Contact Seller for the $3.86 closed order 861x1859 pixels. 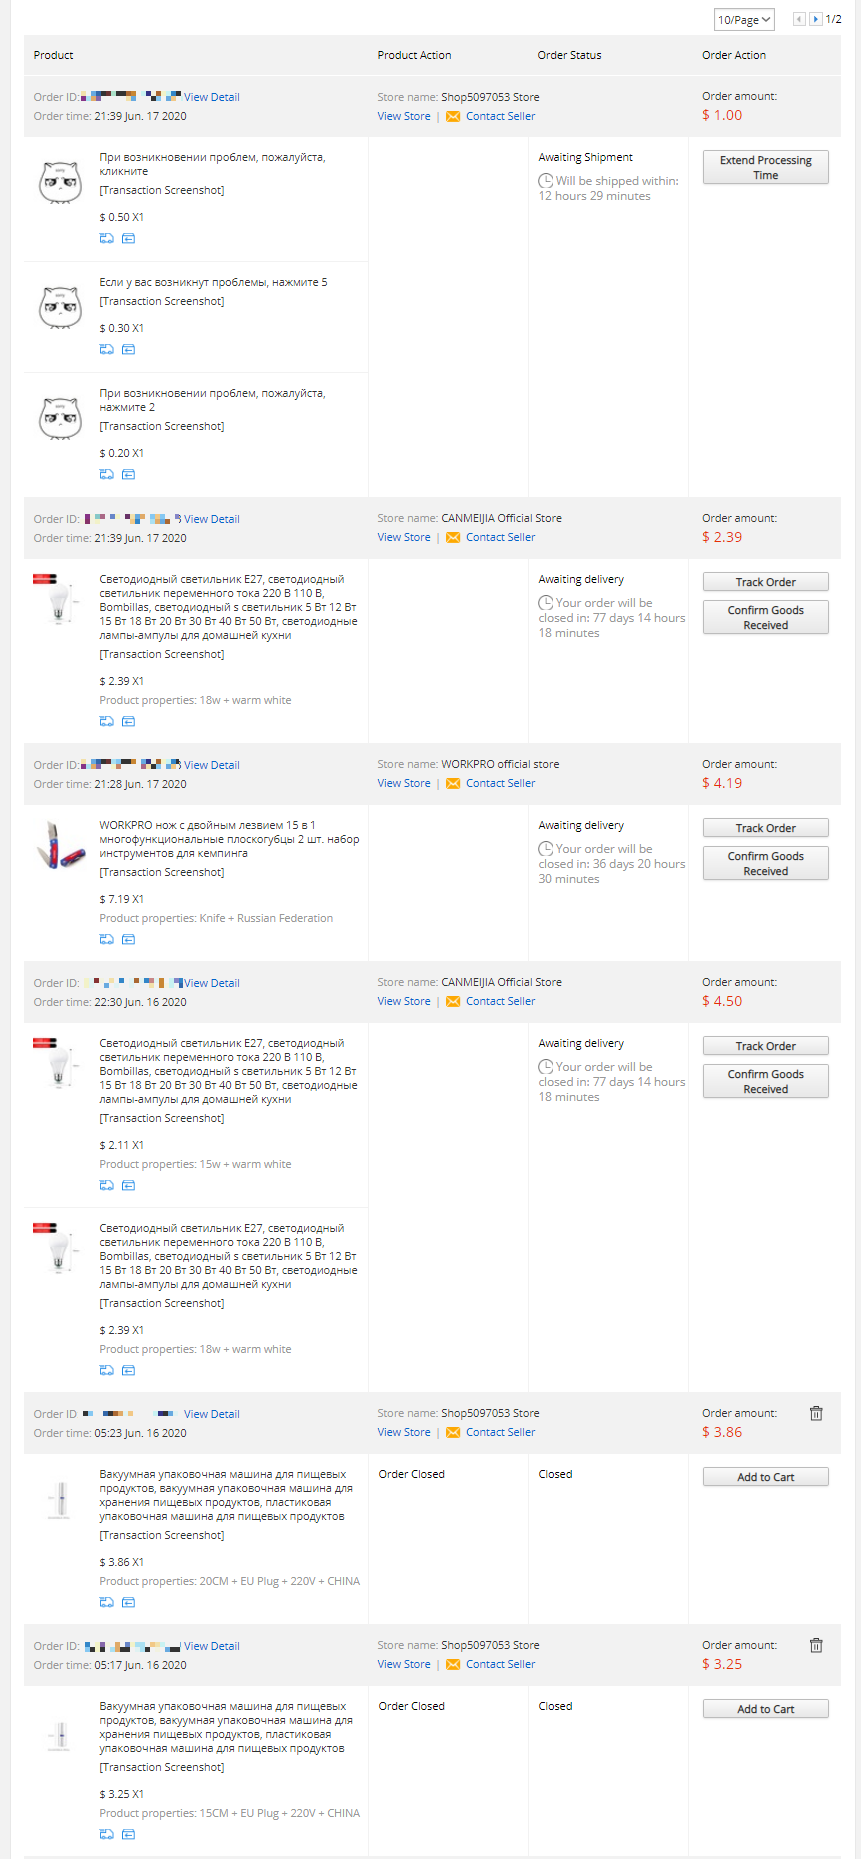point(500,1432)
